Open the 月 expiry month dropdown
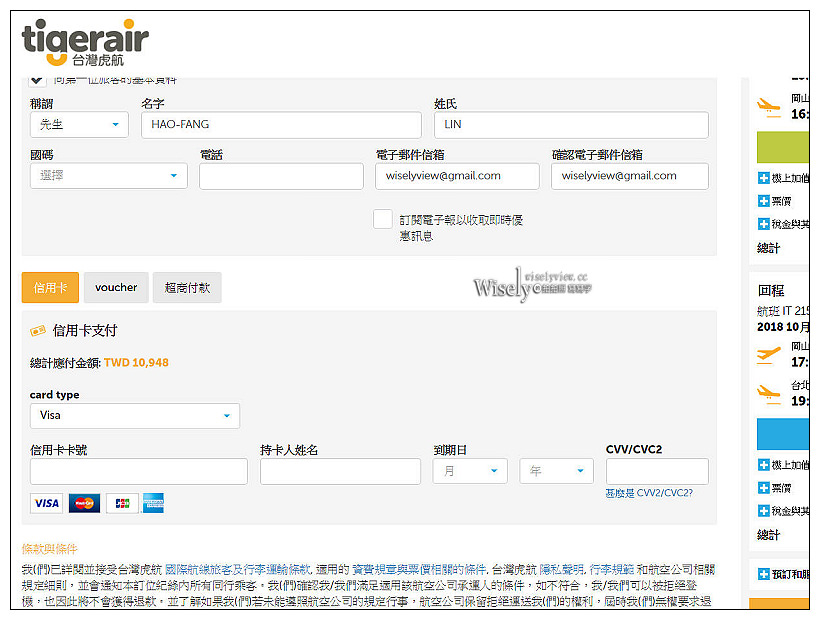 point(470,471)
